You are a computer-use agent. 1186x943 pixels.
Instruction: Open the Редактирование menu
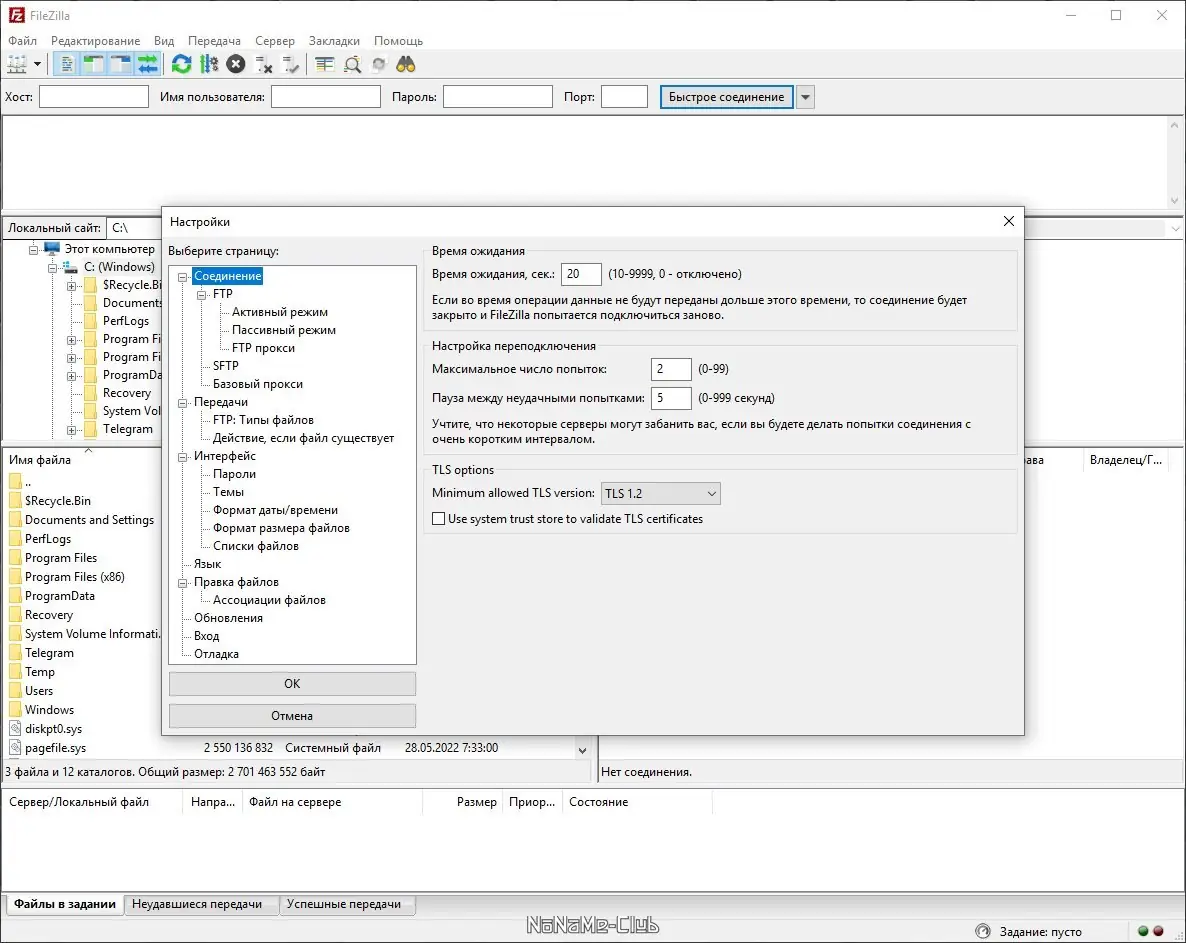tap(95, 41)
